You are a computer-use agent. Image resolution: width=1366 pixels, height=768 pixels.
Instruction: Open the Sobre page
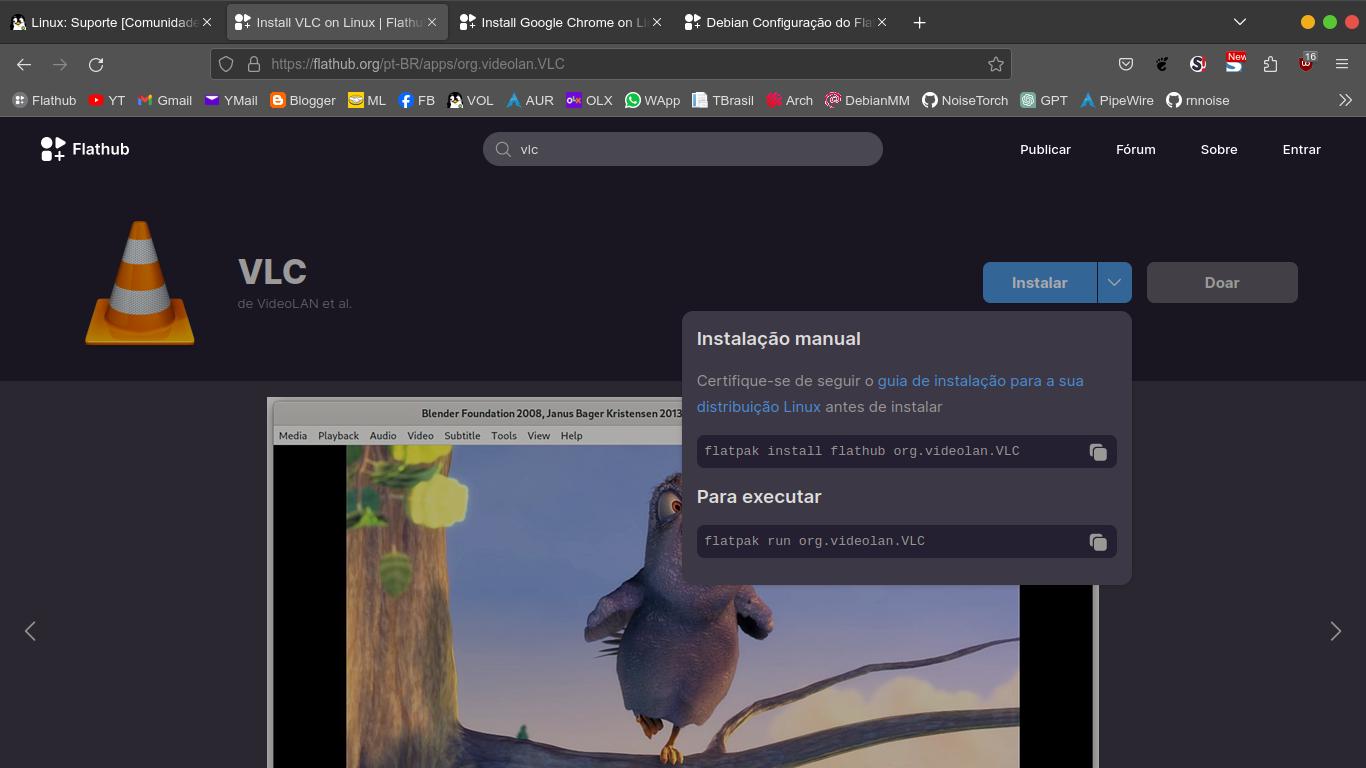point(1219,149)
